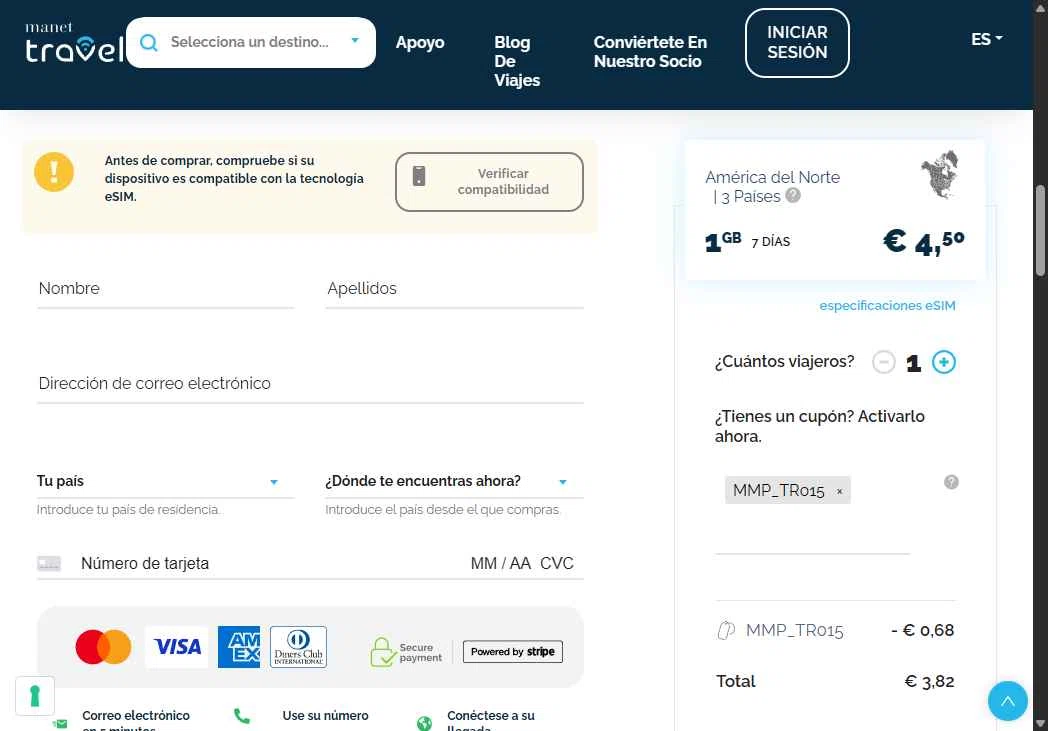Image resolution: width=1048 pixels, height=731 pixels.
Task: Click the North America map thumbnail
Action: tap(940, 174)
